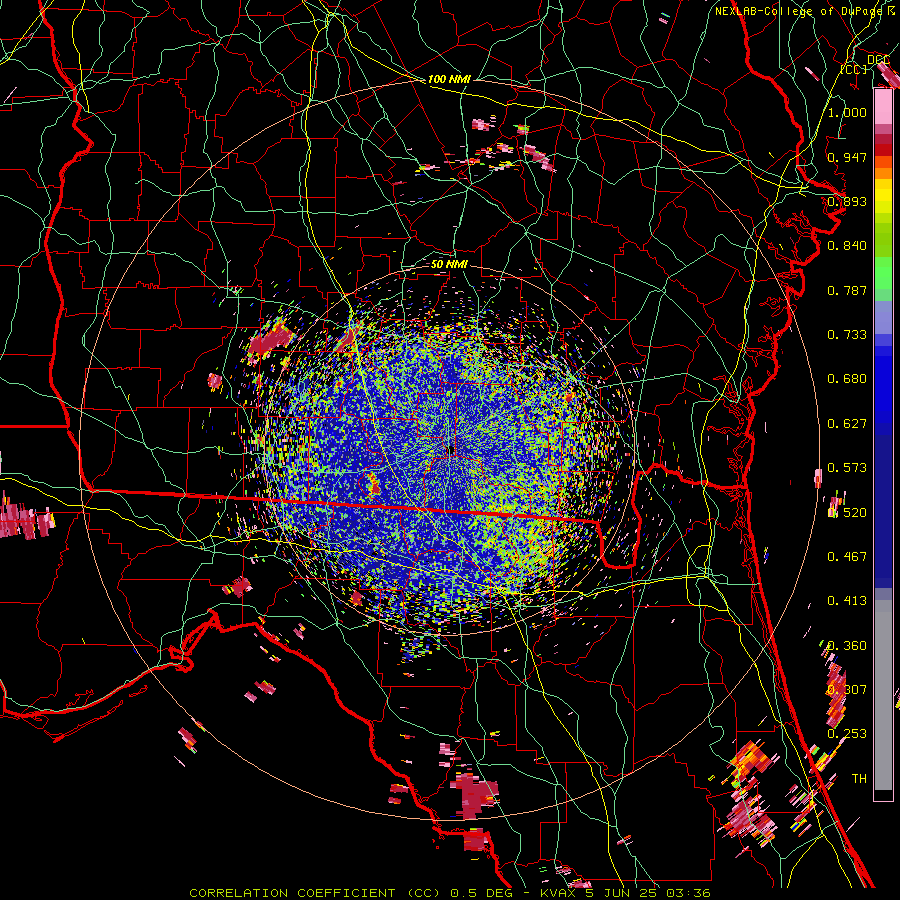Screen dimensions: 900x900
Task: Click the "100 NMI" range ring label
Action: (x=449, y=79)
